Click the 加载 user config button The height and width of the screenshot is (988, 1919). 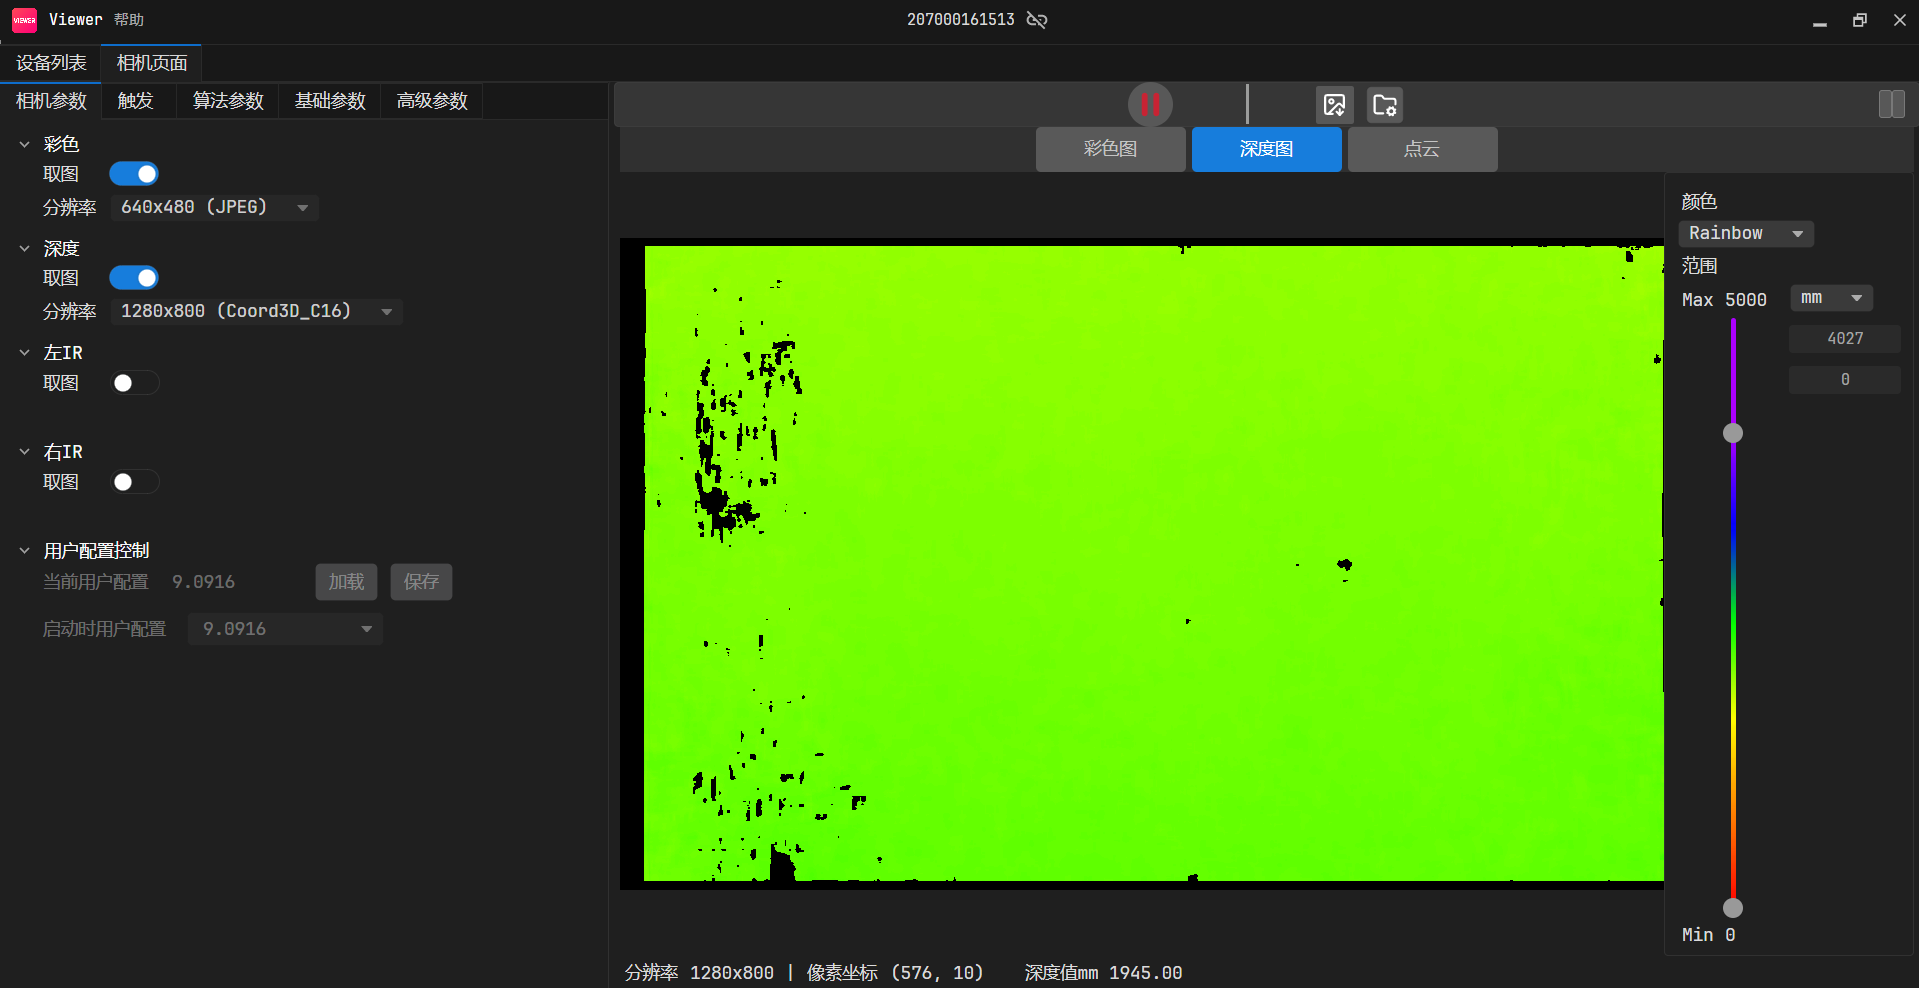(x=346, y=582)
